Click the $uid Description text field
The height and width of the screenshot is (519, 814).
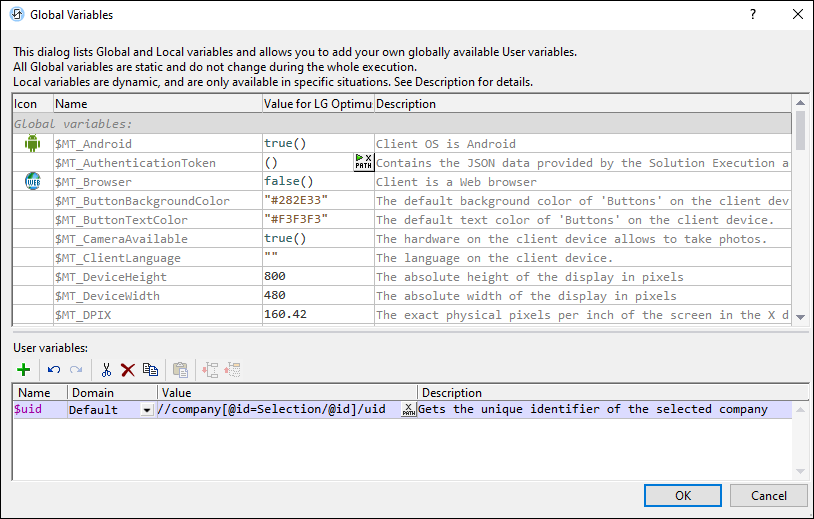(x=600, y=409)
